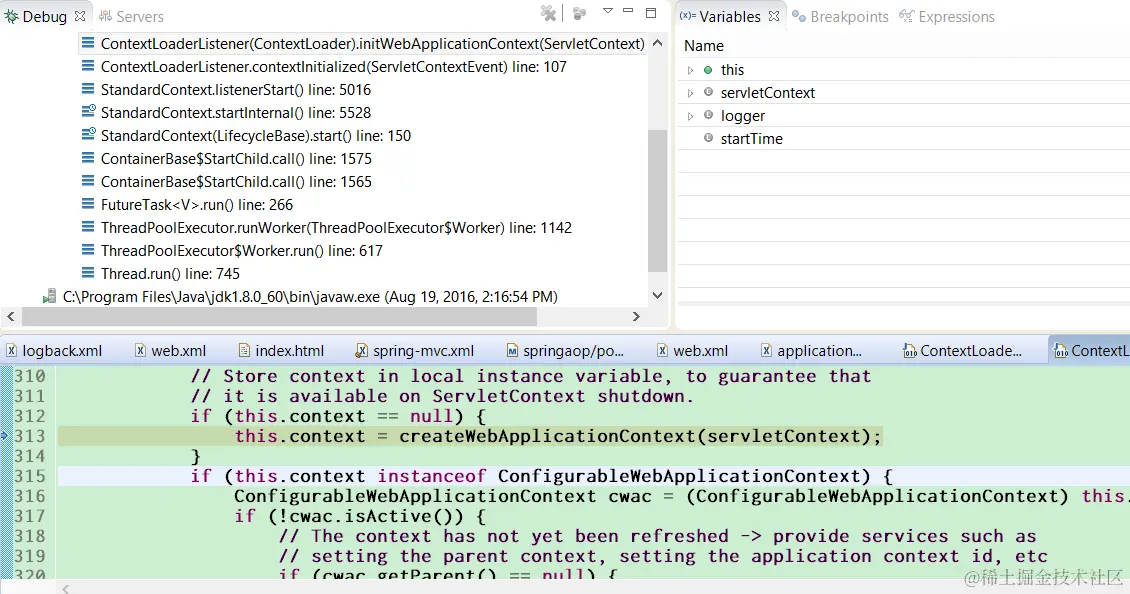1130x594 pixels.
Task: Select FutureTask<V>.run() line: 266 frame
Action: click(197, 205)
